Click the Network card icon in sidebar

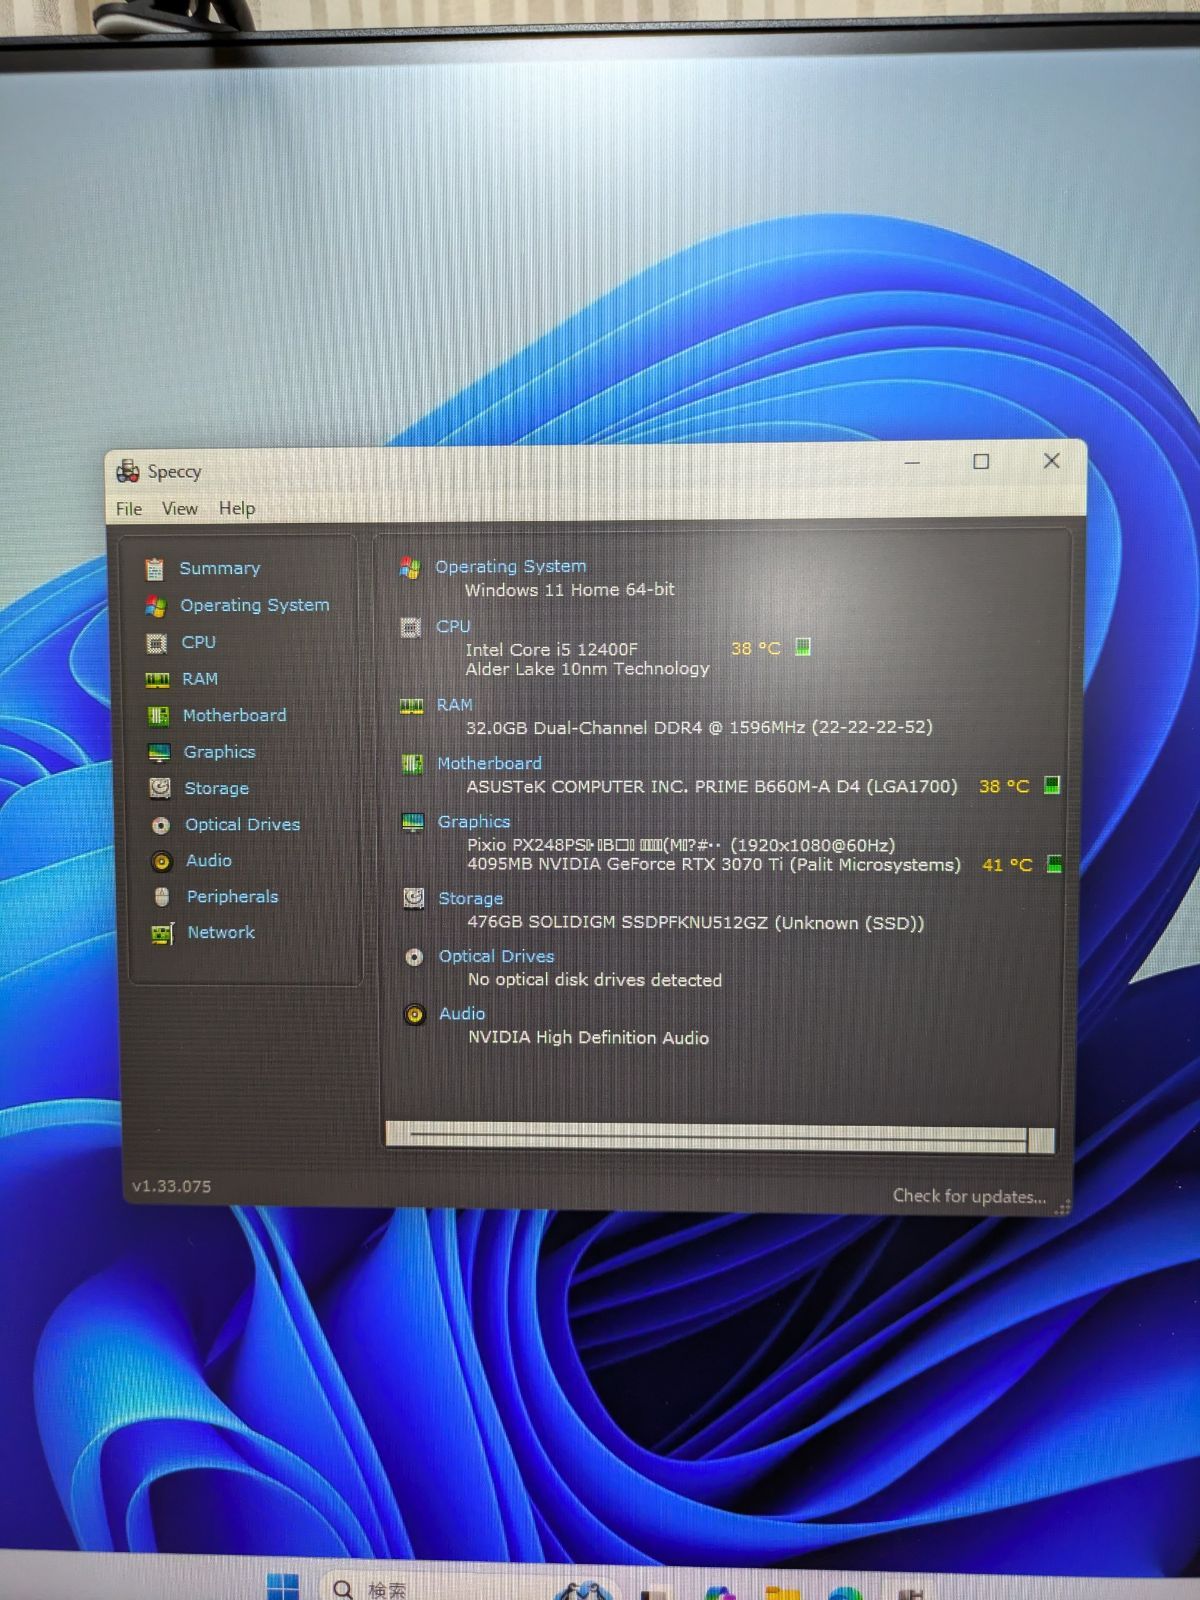pos(162,933)
